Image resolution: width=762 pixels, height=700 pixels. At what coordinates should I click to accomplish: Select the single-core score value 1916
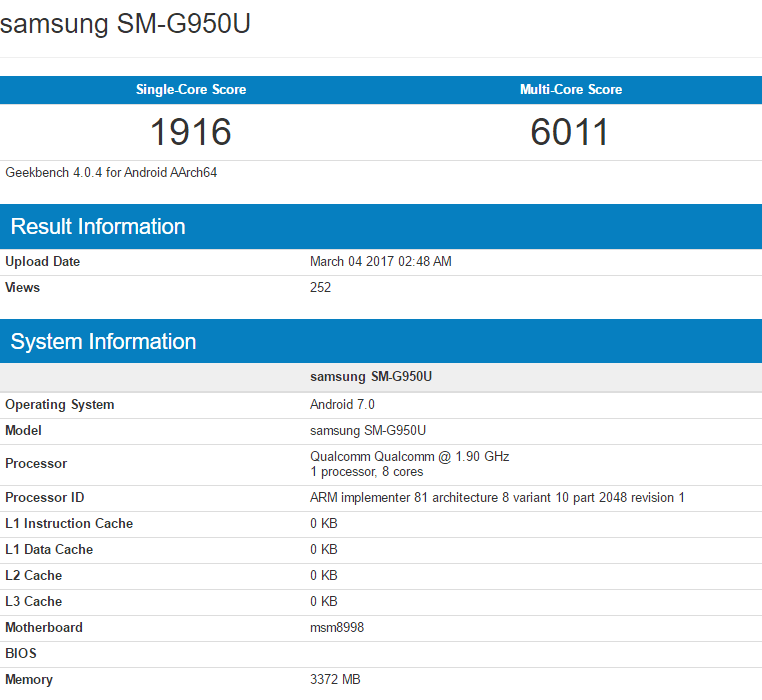pyautogui.click(x=190, y=132)
